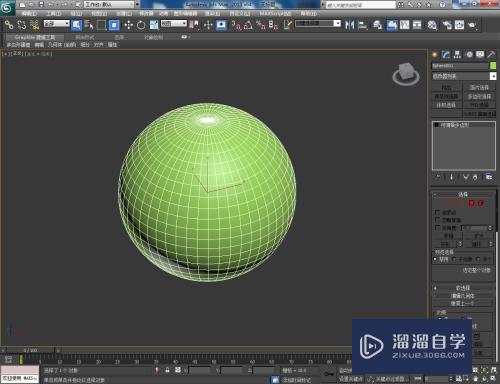This screenshot has width=500, height=384.
Task: Click the Configure Modifier Sets icon
Action: 489,177
